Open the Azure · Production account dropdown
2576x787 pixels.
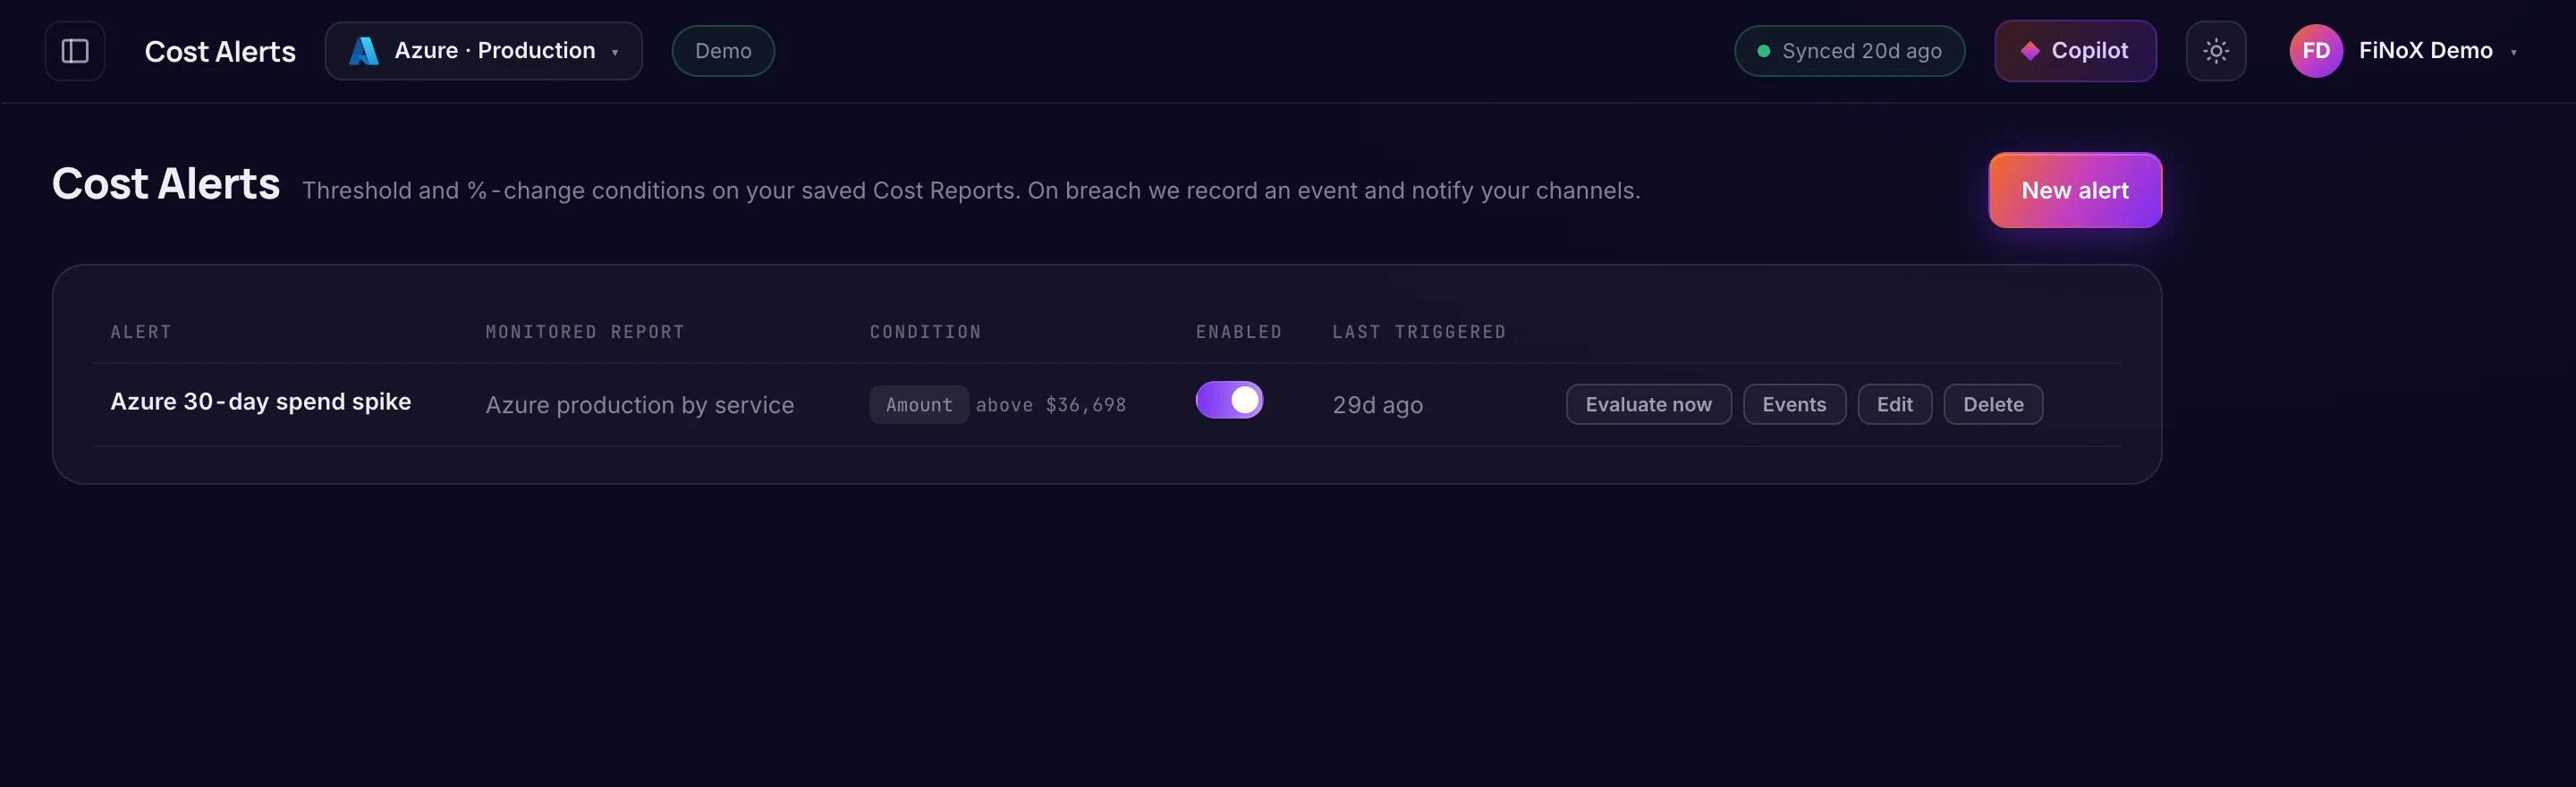point(484,51)
